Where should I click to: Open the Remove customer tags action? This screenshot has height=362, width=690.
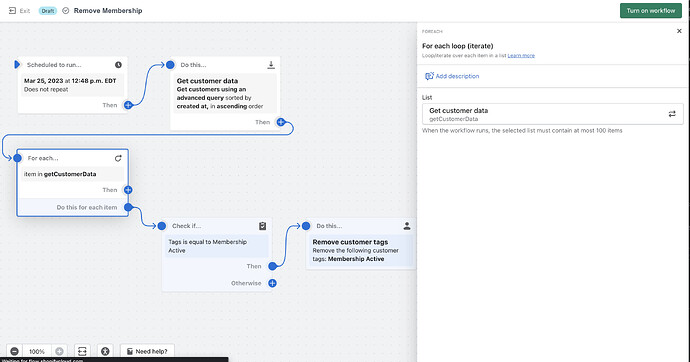coord(361,250)
